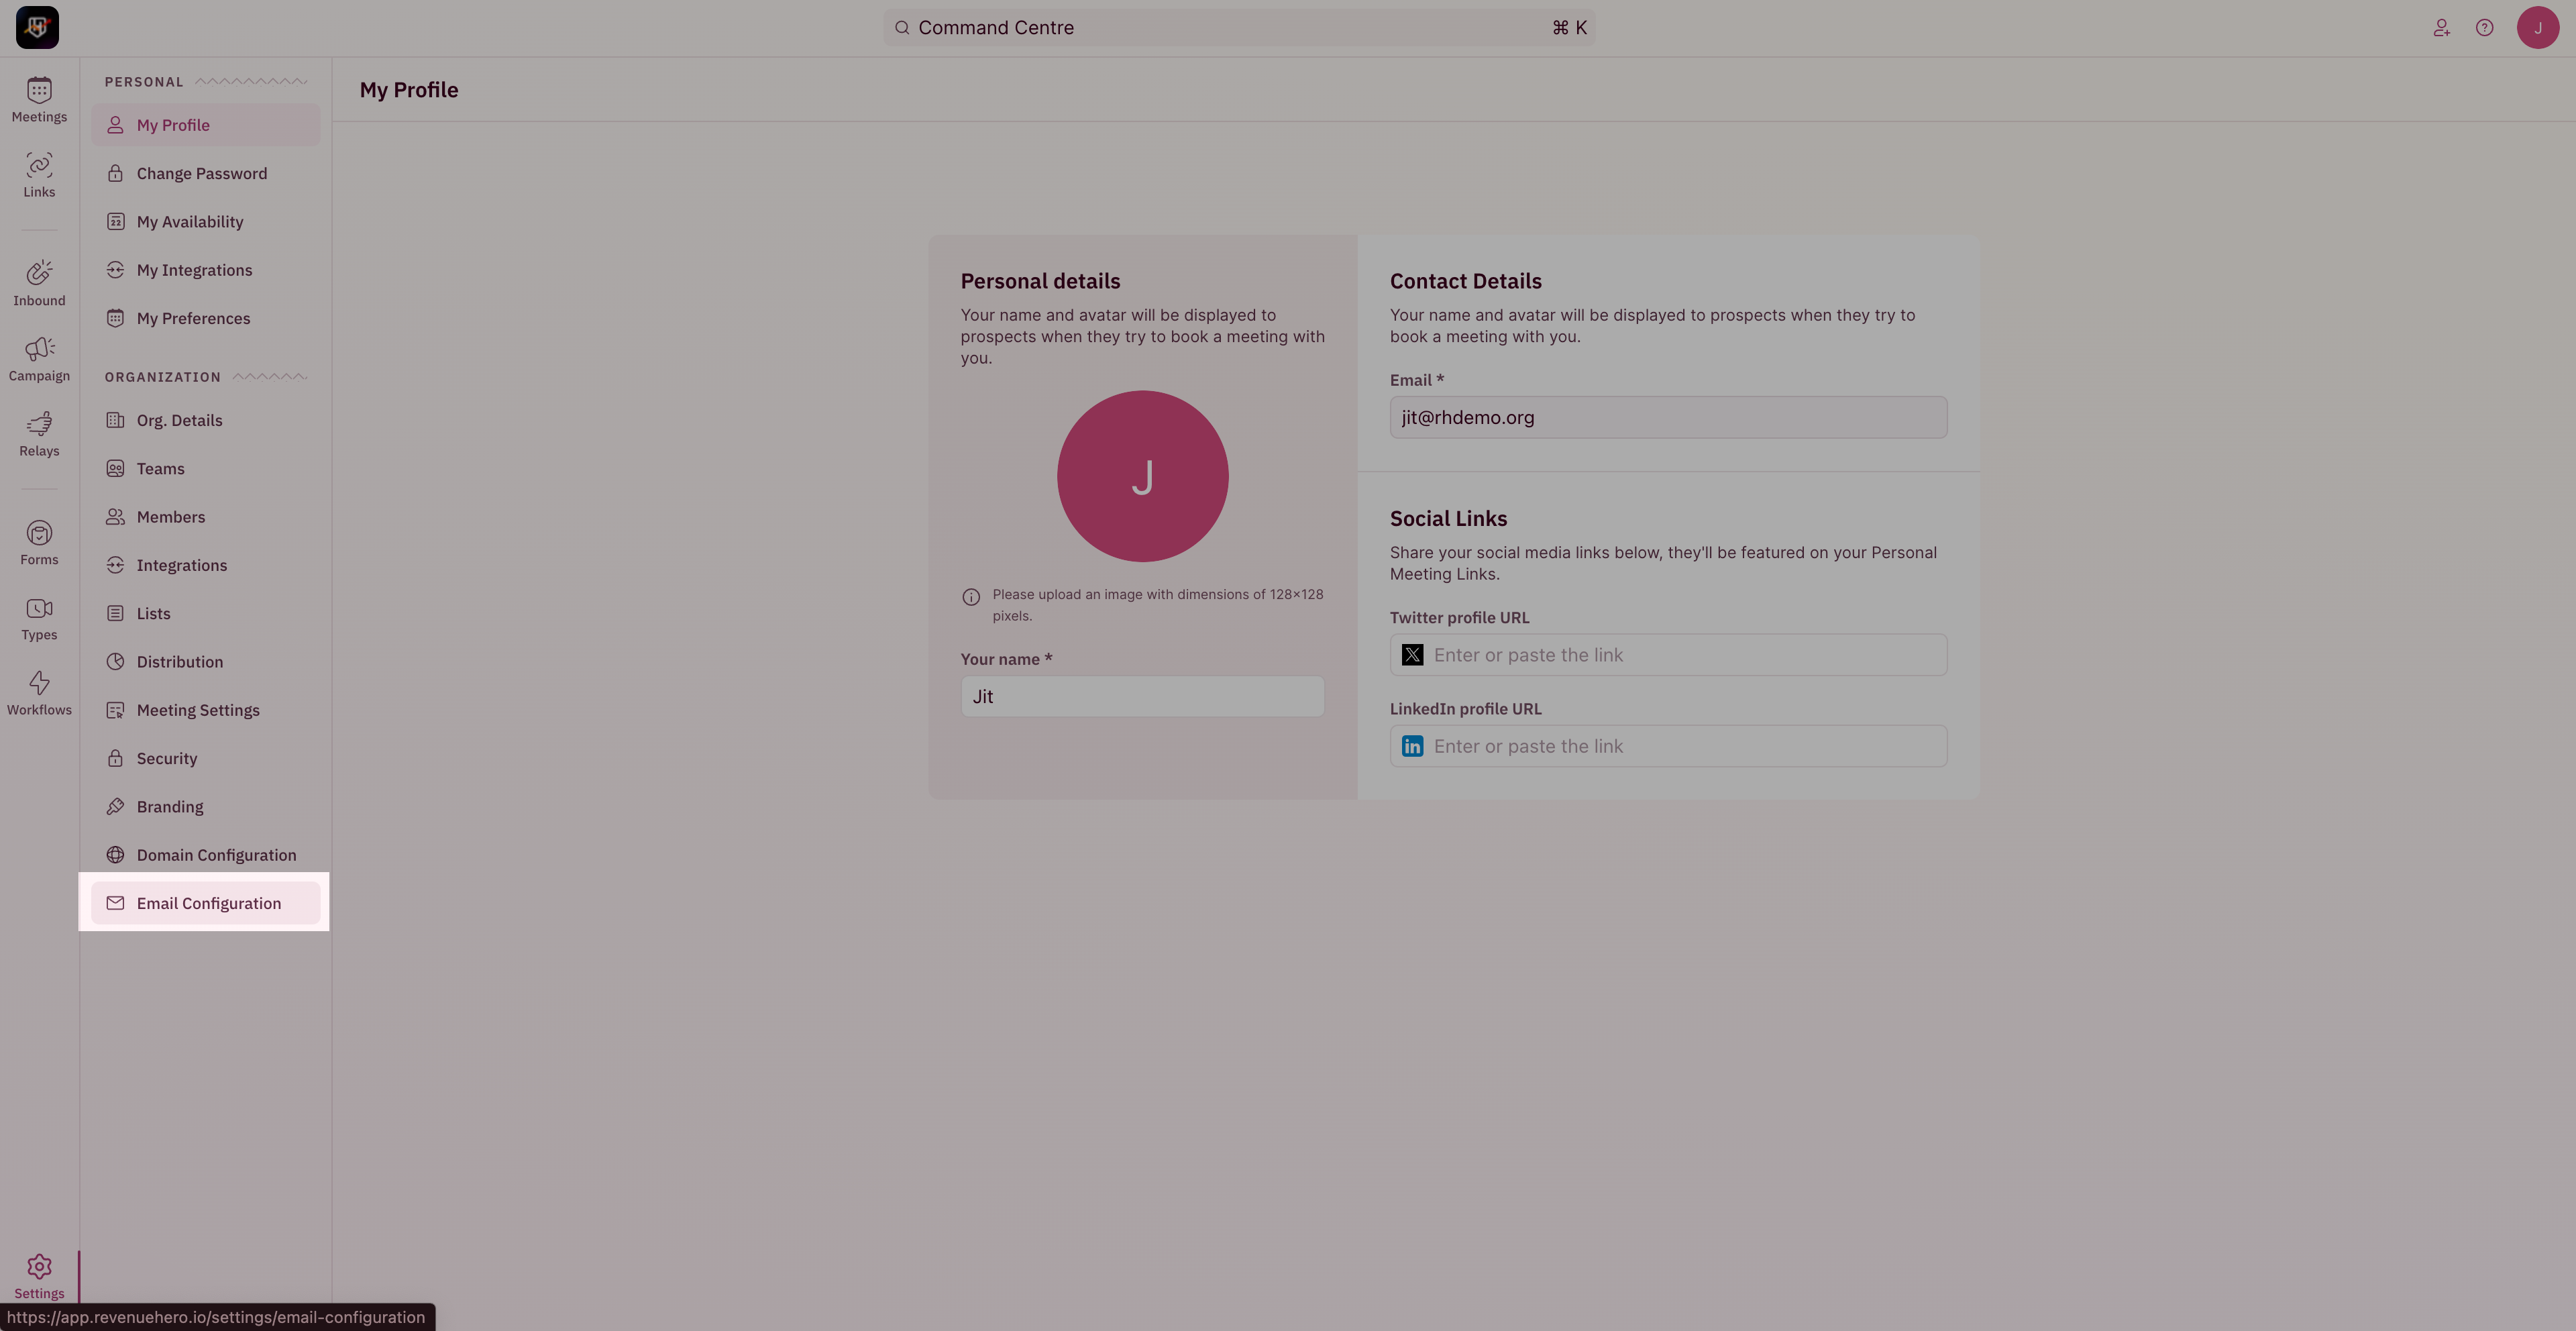Viewport: 2576px width, 1331px height.
Task: Open the Links section
Action: point(39,175)
